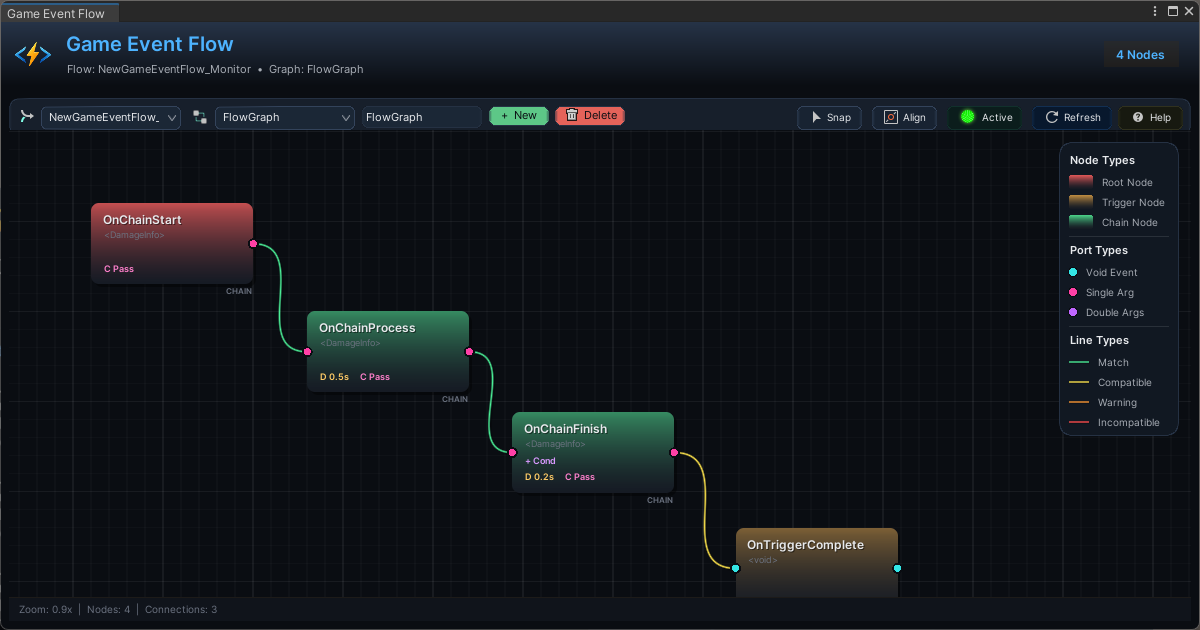Click the Refresh button label
The height and width of the screenshot is (630, 1200).
point(1082,117)
